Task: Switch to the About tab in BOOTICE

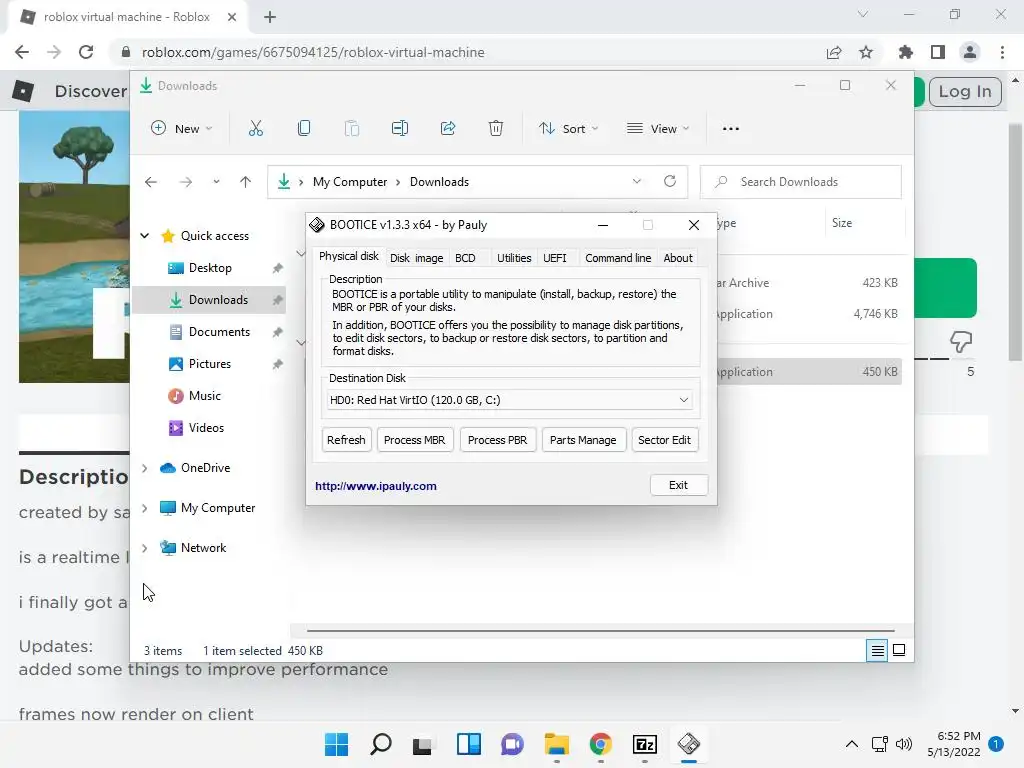Action: click(678, 258)
